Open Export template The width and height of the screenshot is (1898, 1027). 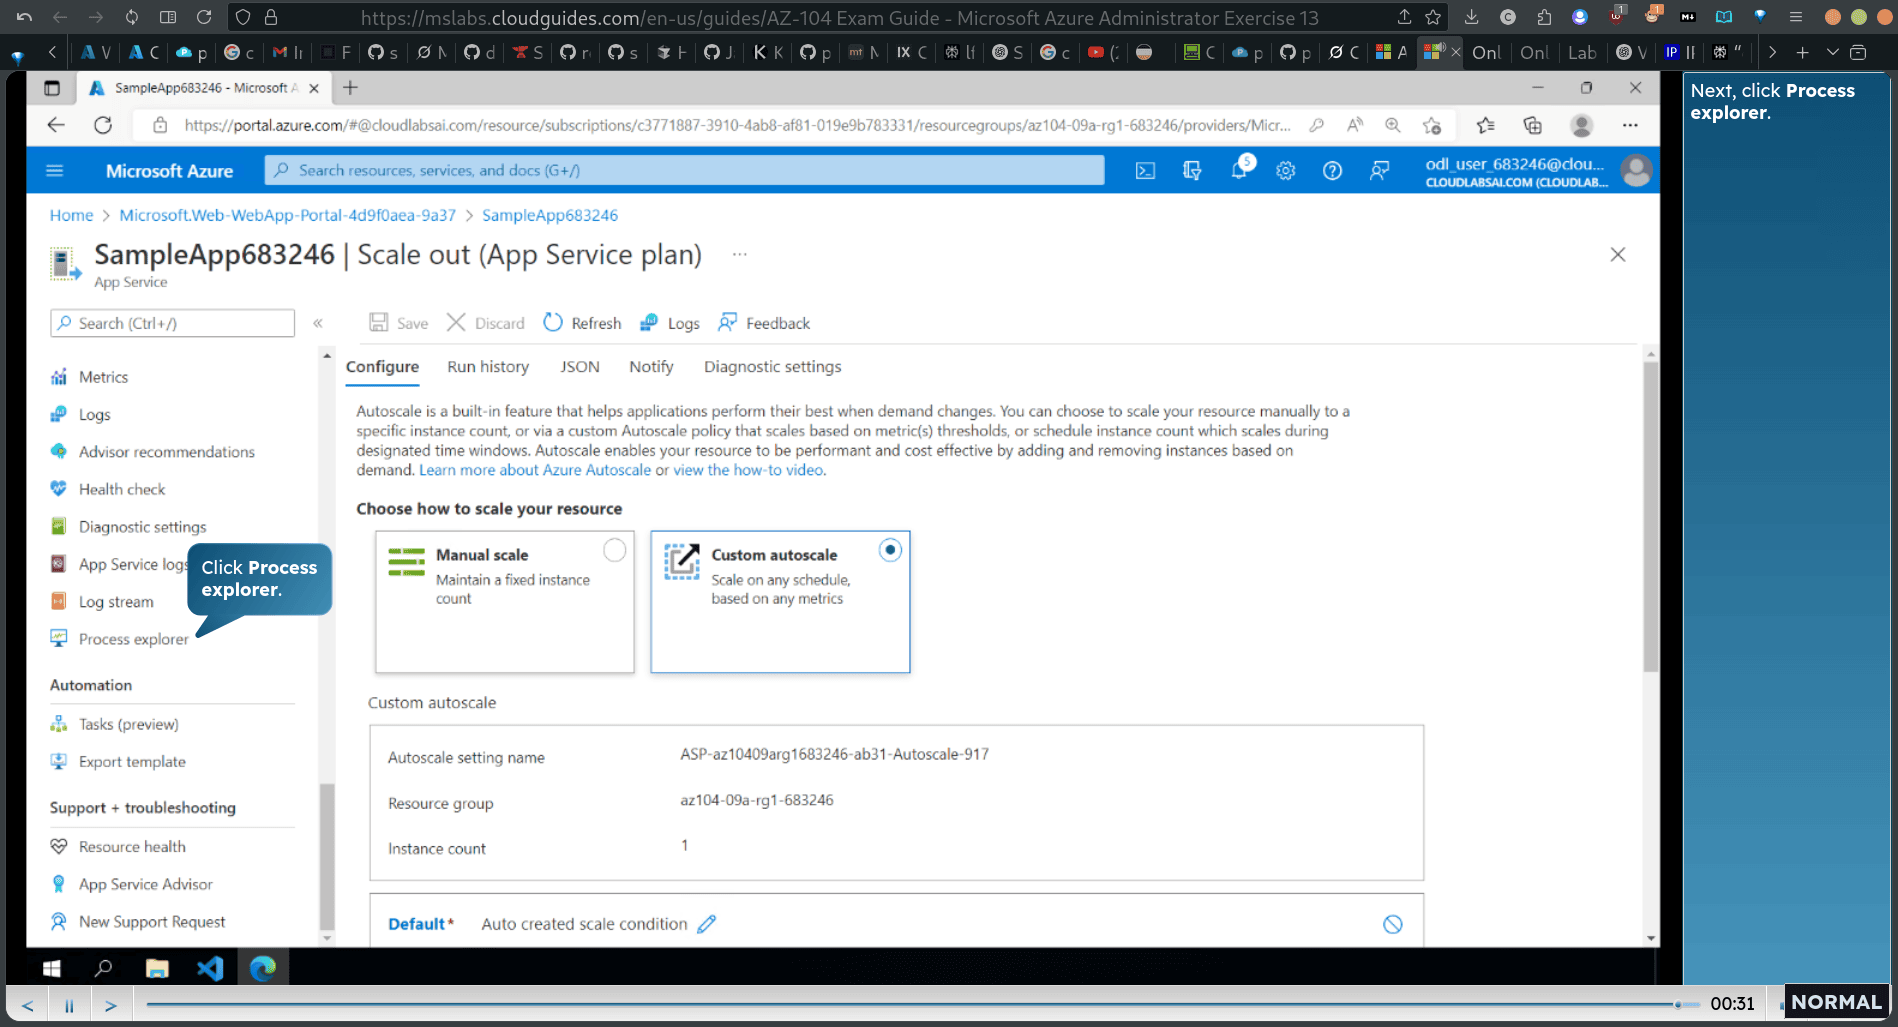(x=132, y=762)
